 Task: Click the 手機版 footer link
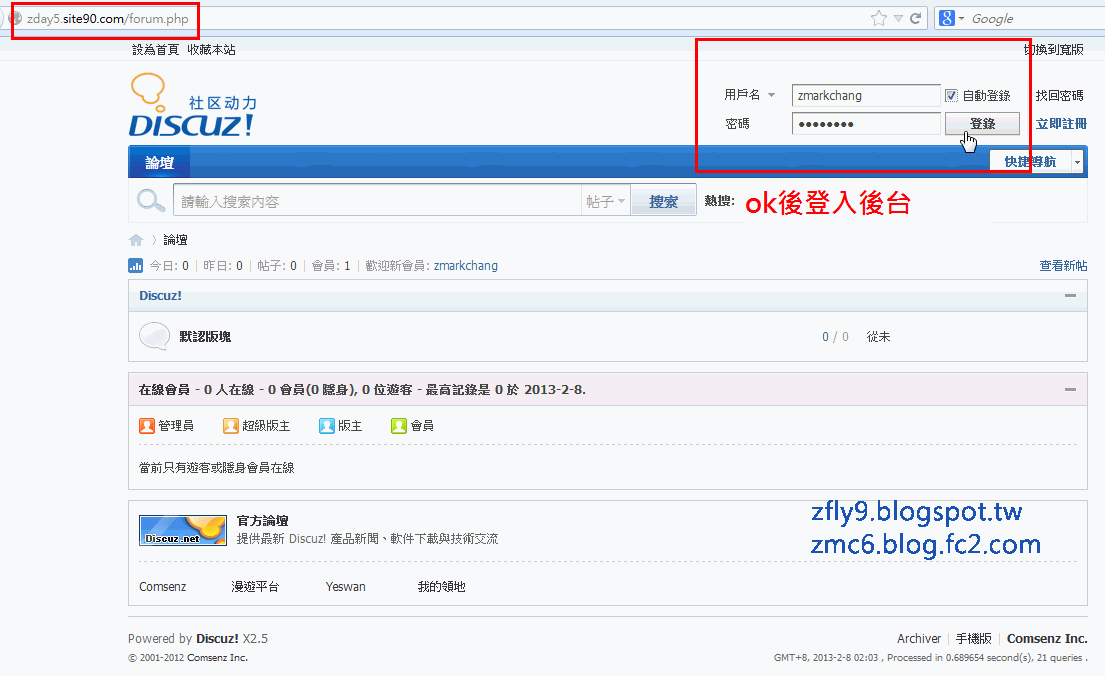coord(974,639)
